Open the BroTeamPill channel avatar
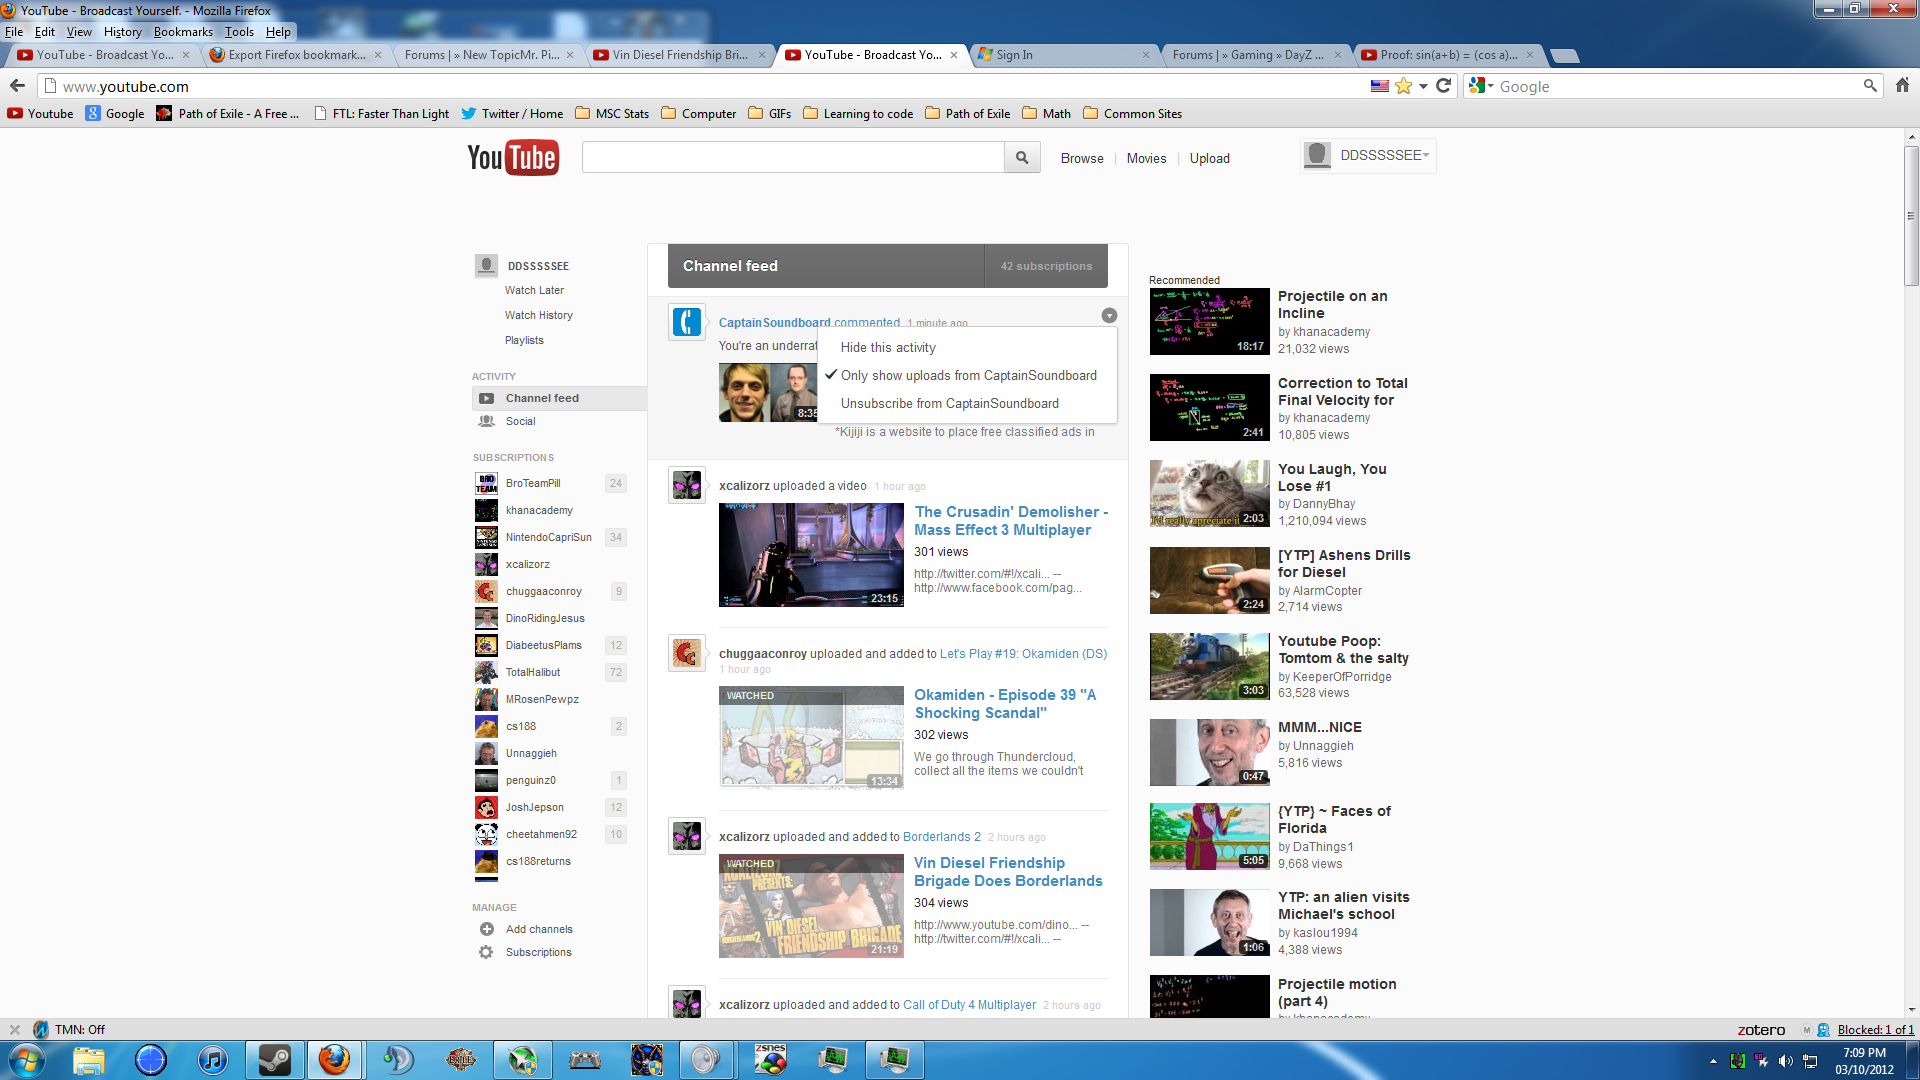The width and height of the screenshot is (1920, 1080). tap(486, 483)
